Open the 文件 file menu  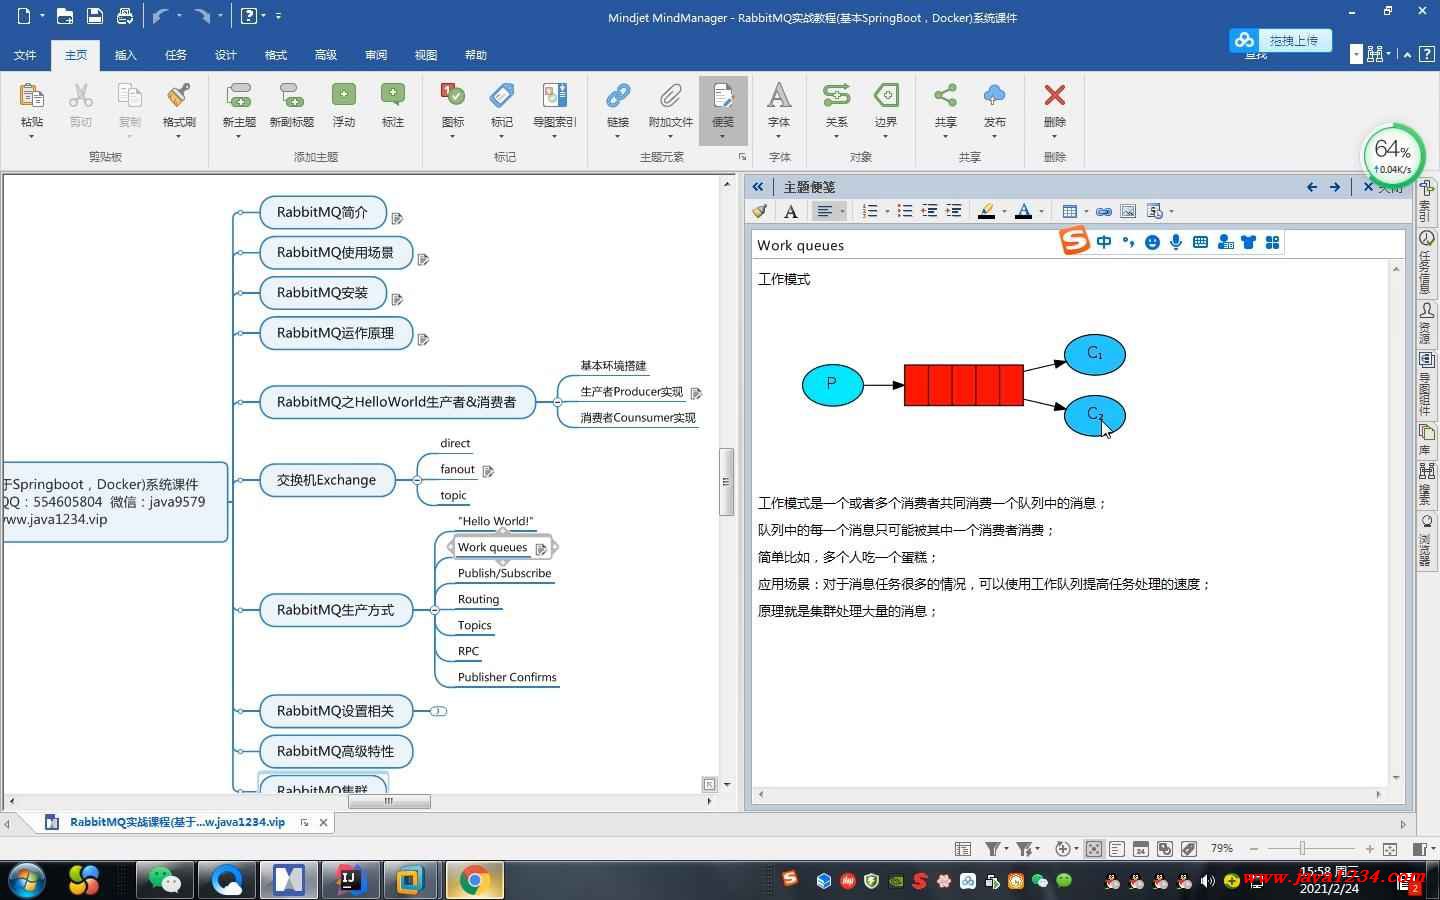[25, 55]
